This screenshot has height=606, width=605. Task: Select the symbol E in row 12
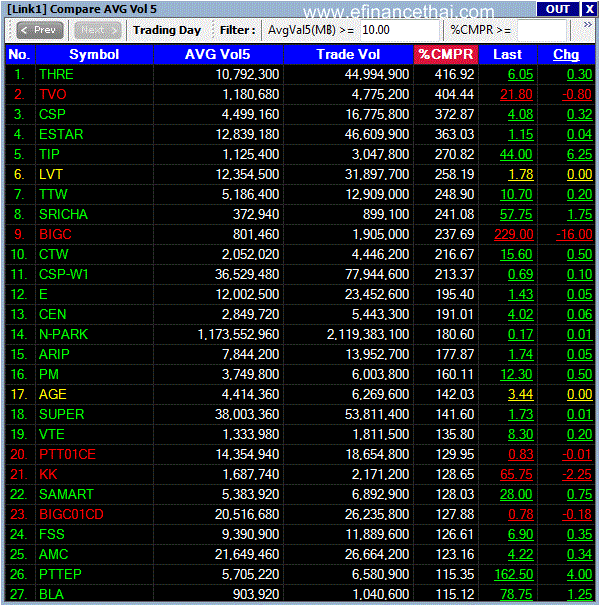(x=43, y=294)
